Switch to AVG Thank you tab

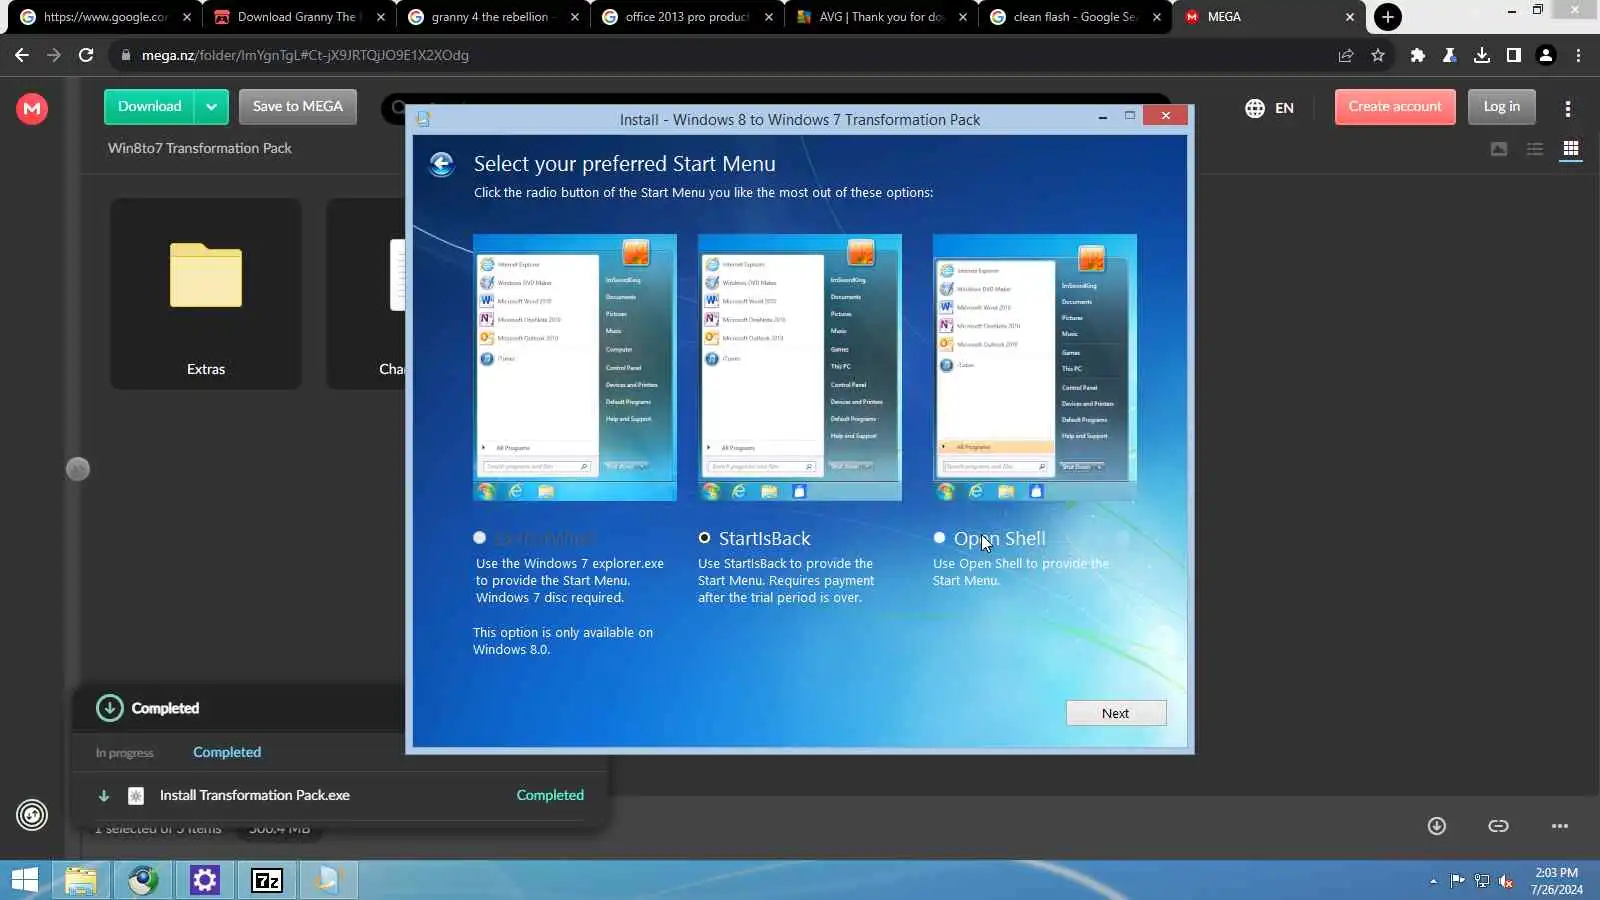pyautogui.click(x=882, y=17)
